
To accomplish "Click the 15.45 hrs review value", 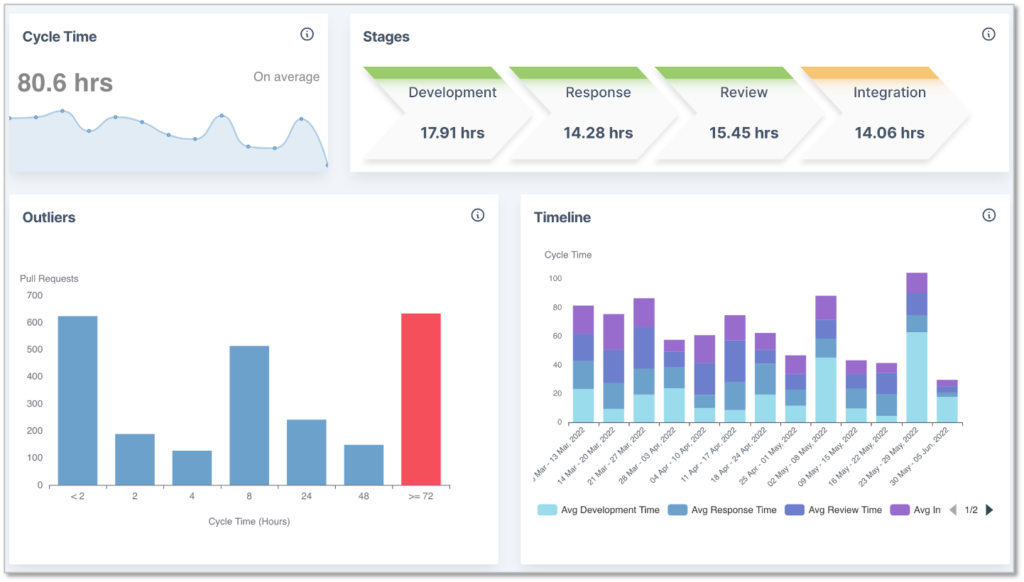I will [x=744, y=133].
